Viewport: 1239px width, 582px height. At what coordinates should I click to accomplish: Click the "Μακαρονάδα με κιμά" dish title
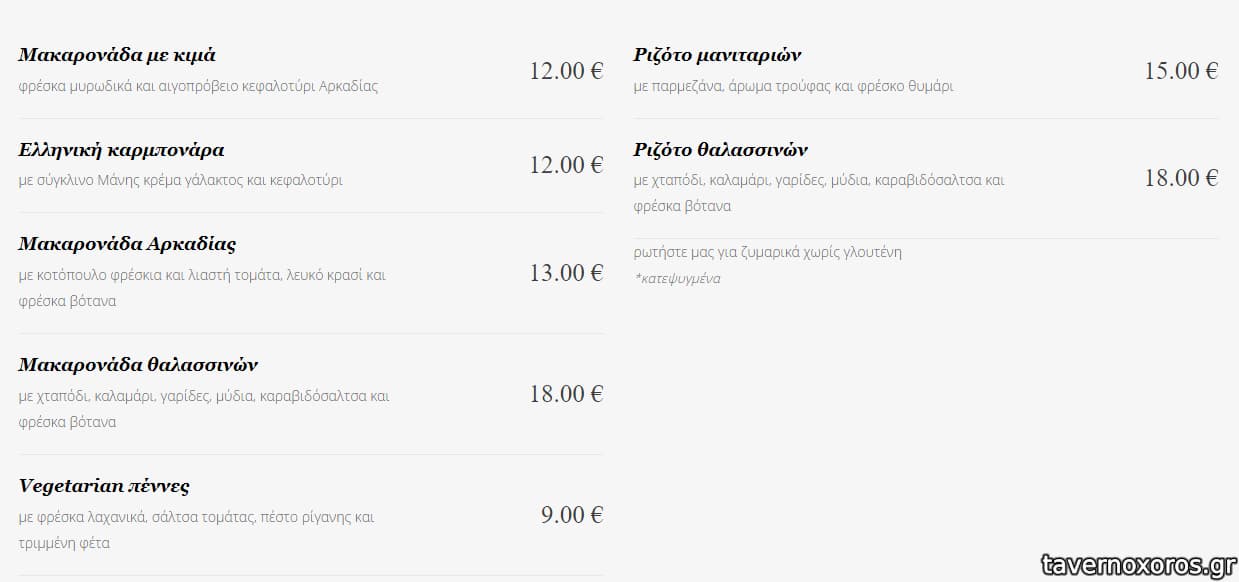coord(117,55)
